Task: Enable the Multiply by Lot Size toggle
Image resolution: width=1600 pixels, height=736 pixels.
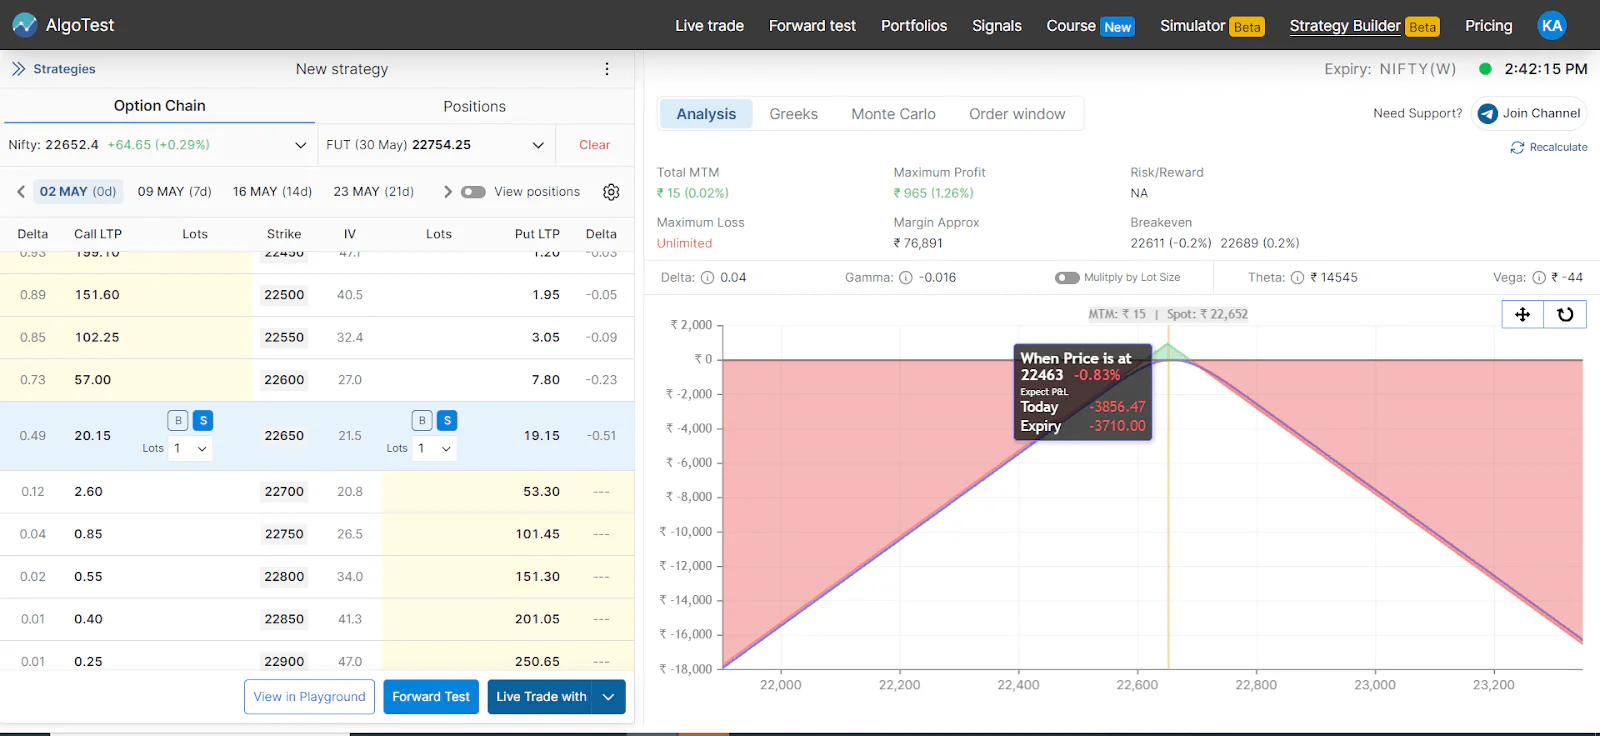Action: 1067,278
